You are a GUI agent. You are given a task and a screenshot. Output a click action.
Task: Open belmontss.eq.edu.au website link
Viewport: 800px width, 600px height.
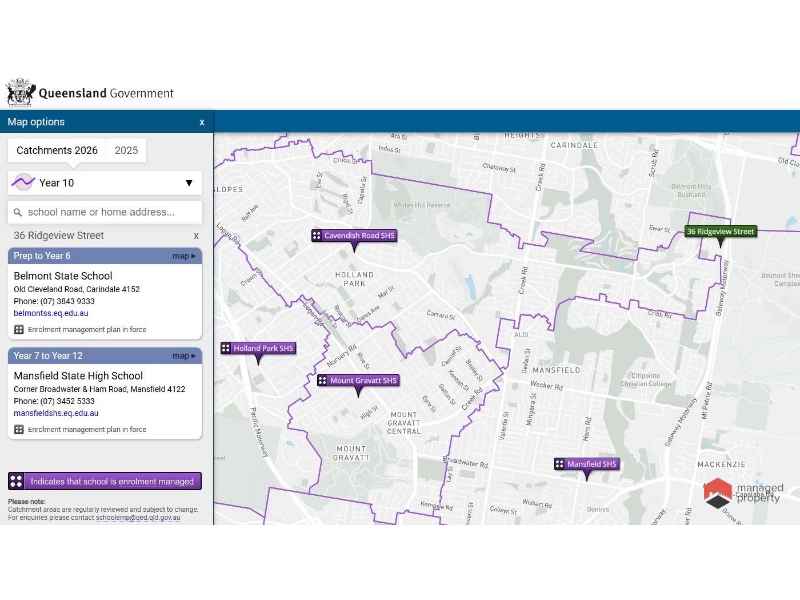(x=51, y=313)
